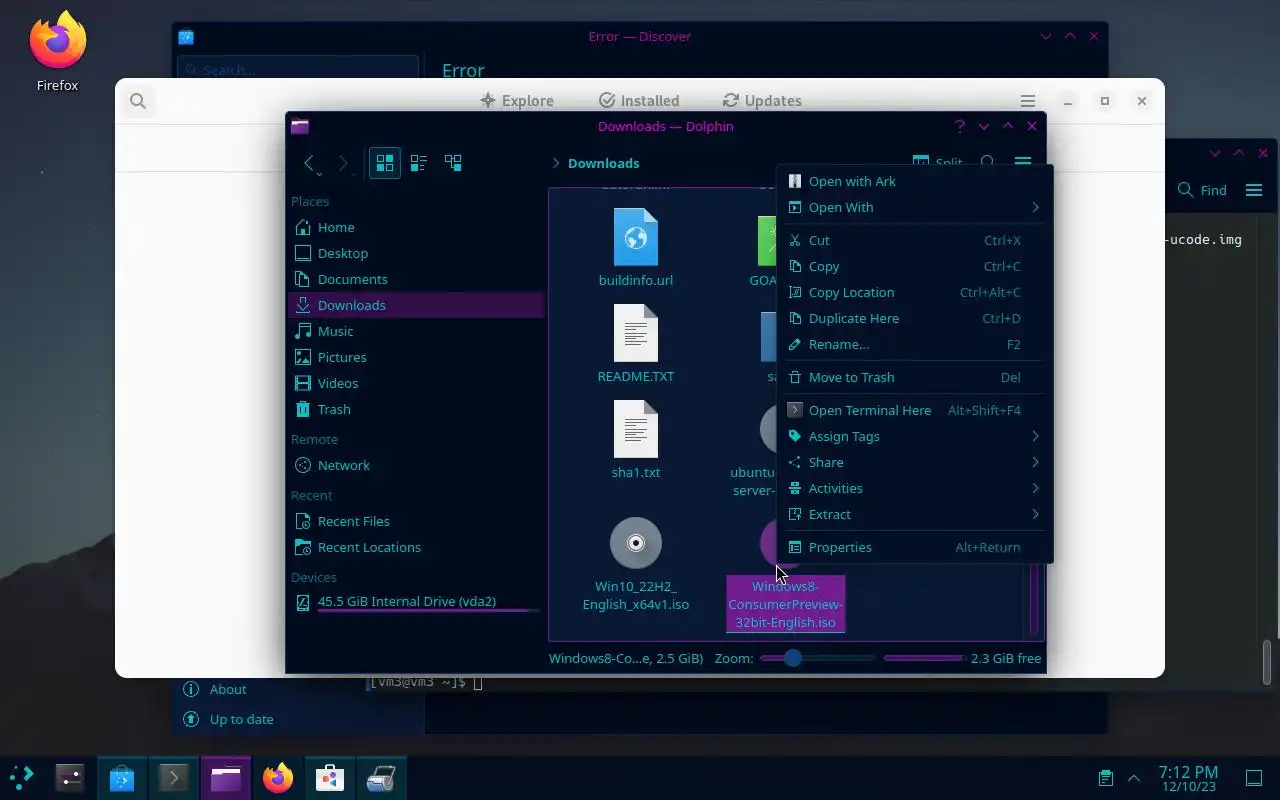Switch Dolphin to Compact view mode

[419, 163]
